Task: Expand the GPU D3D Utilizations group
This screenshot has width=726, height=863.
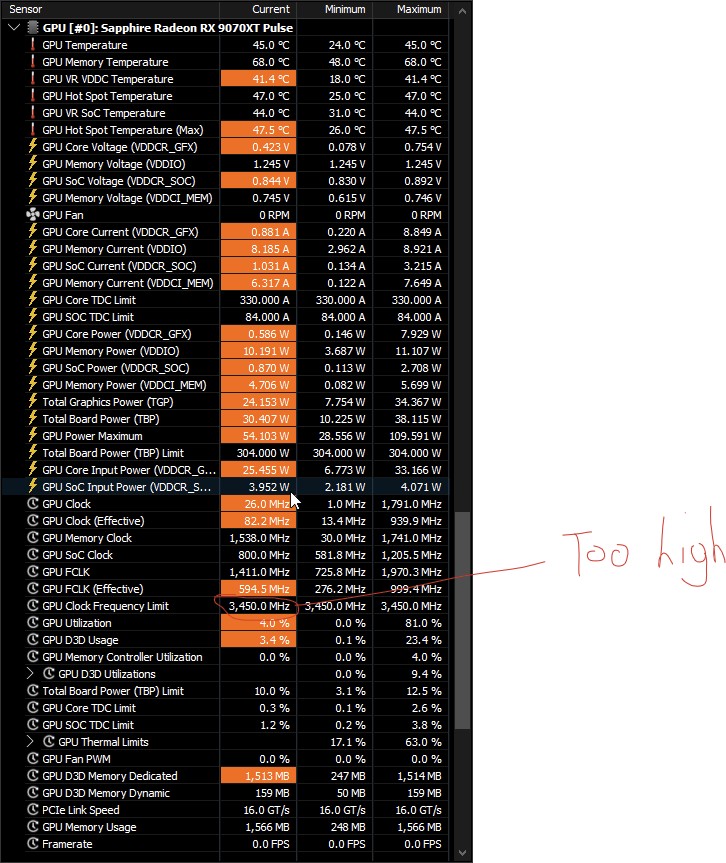Action: [30, 674]
